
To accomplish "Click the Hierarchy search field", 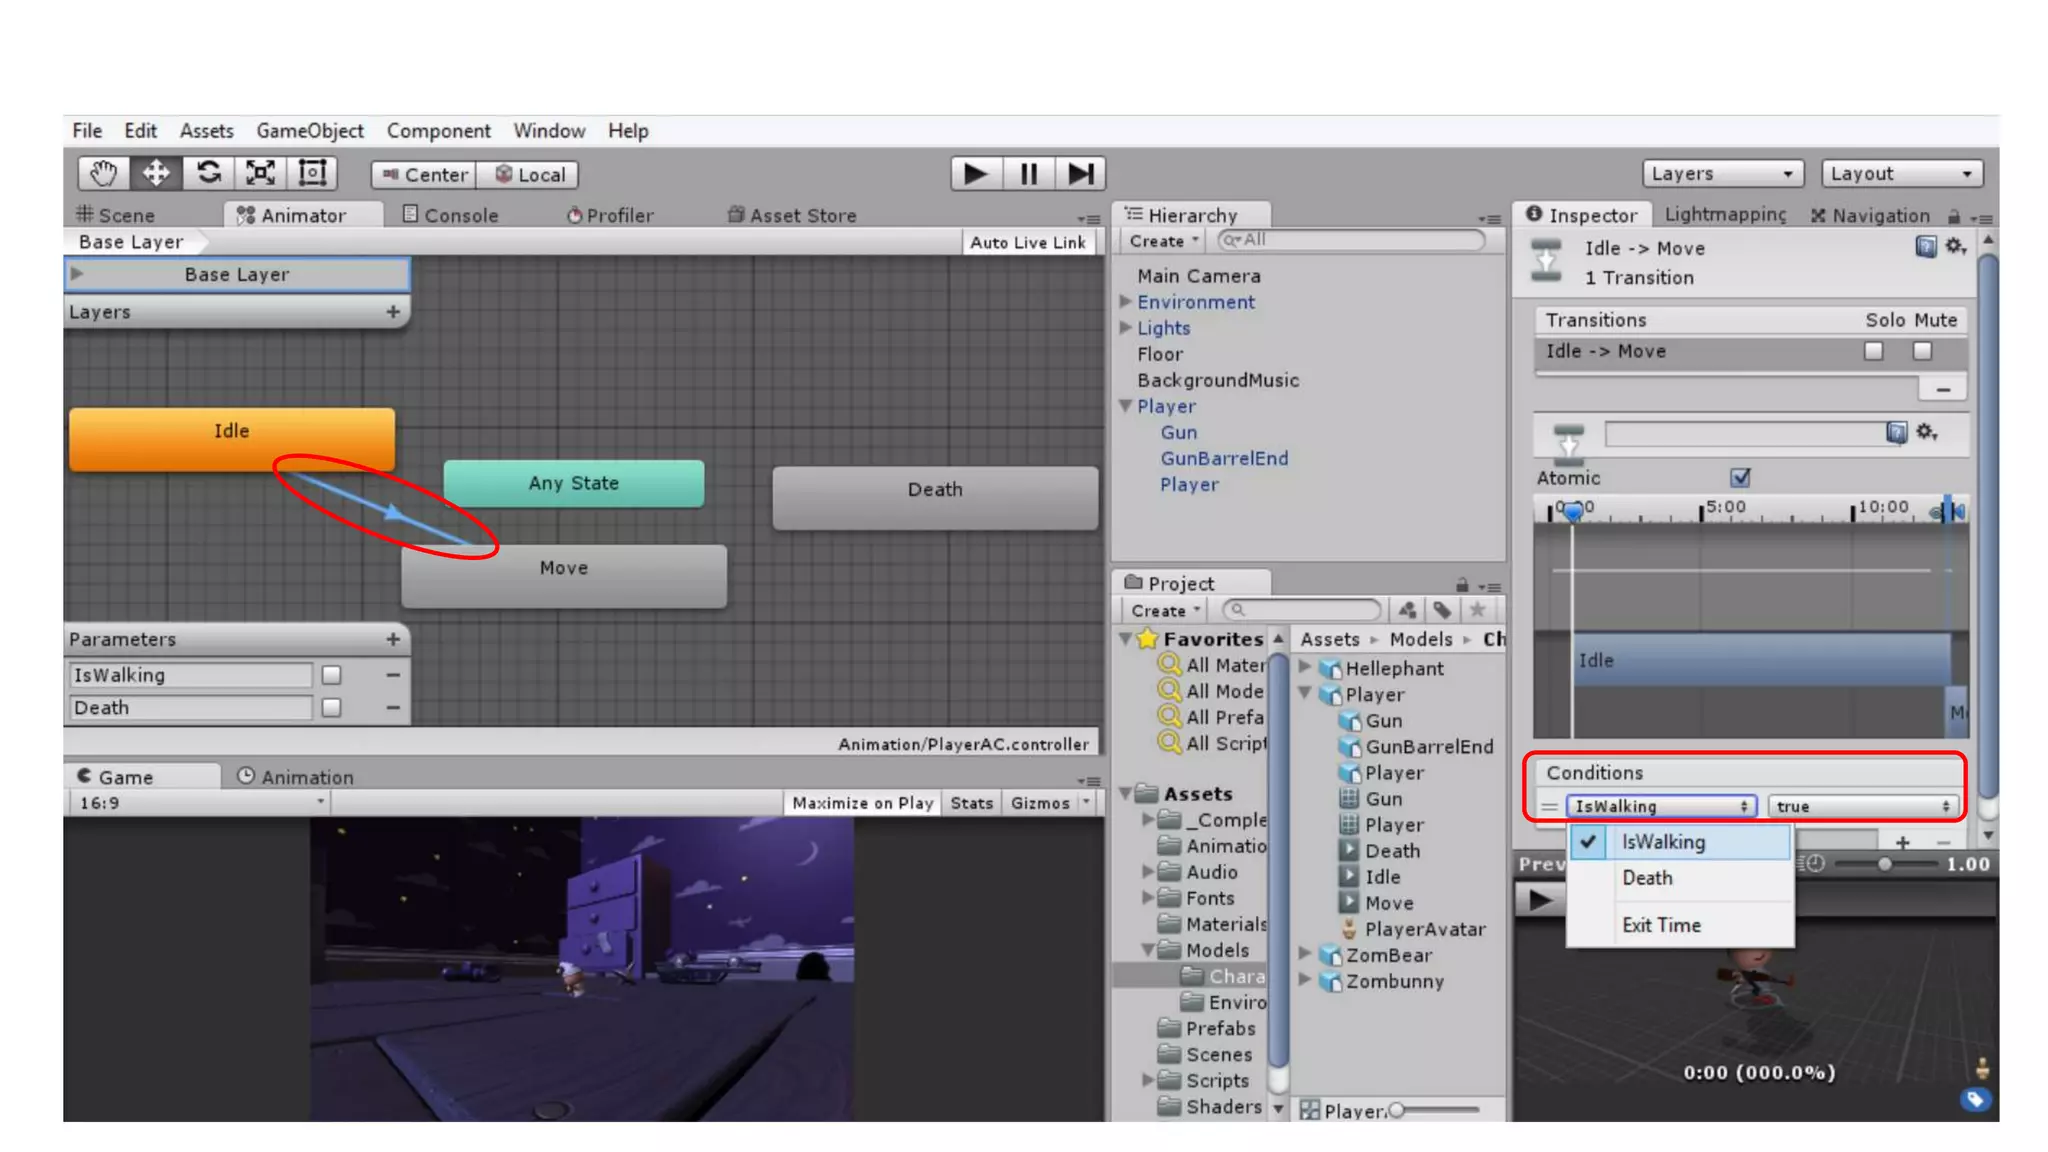I will [x=1350, y=240].
